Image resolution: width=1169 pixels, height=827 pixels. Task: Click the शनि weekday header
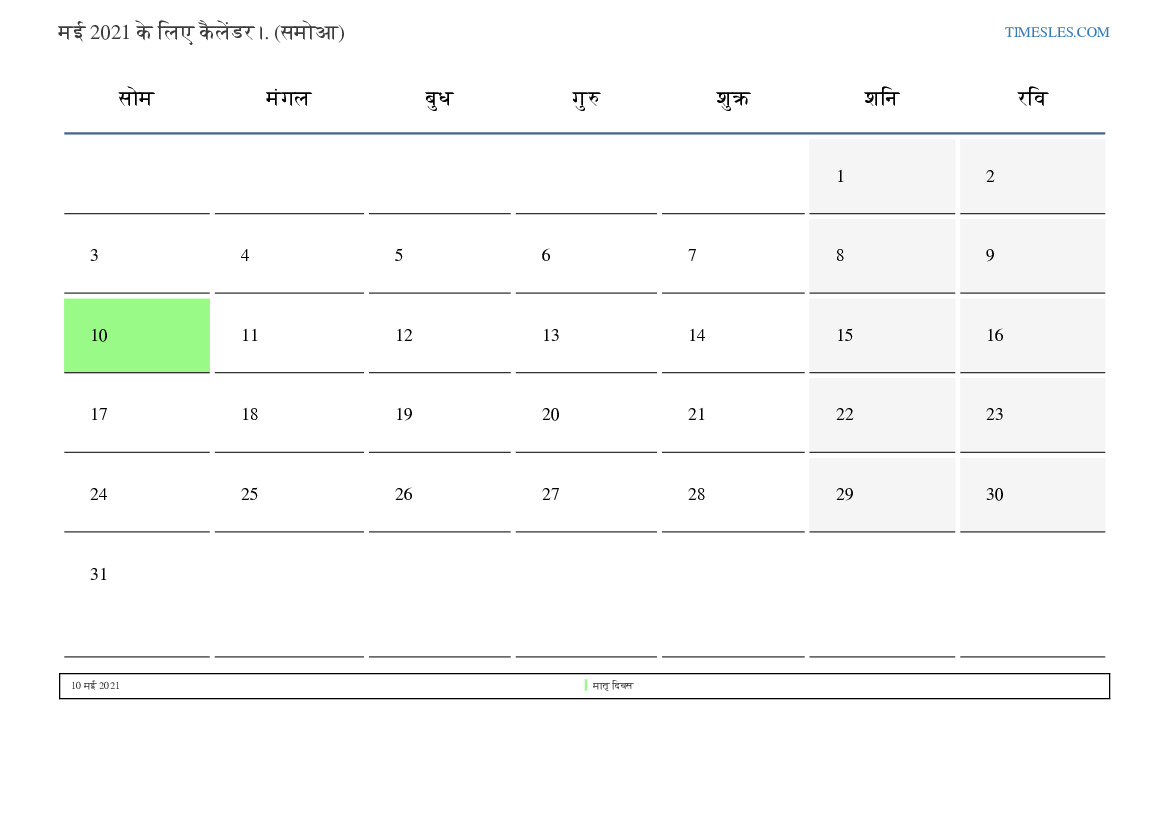[881, 99]
